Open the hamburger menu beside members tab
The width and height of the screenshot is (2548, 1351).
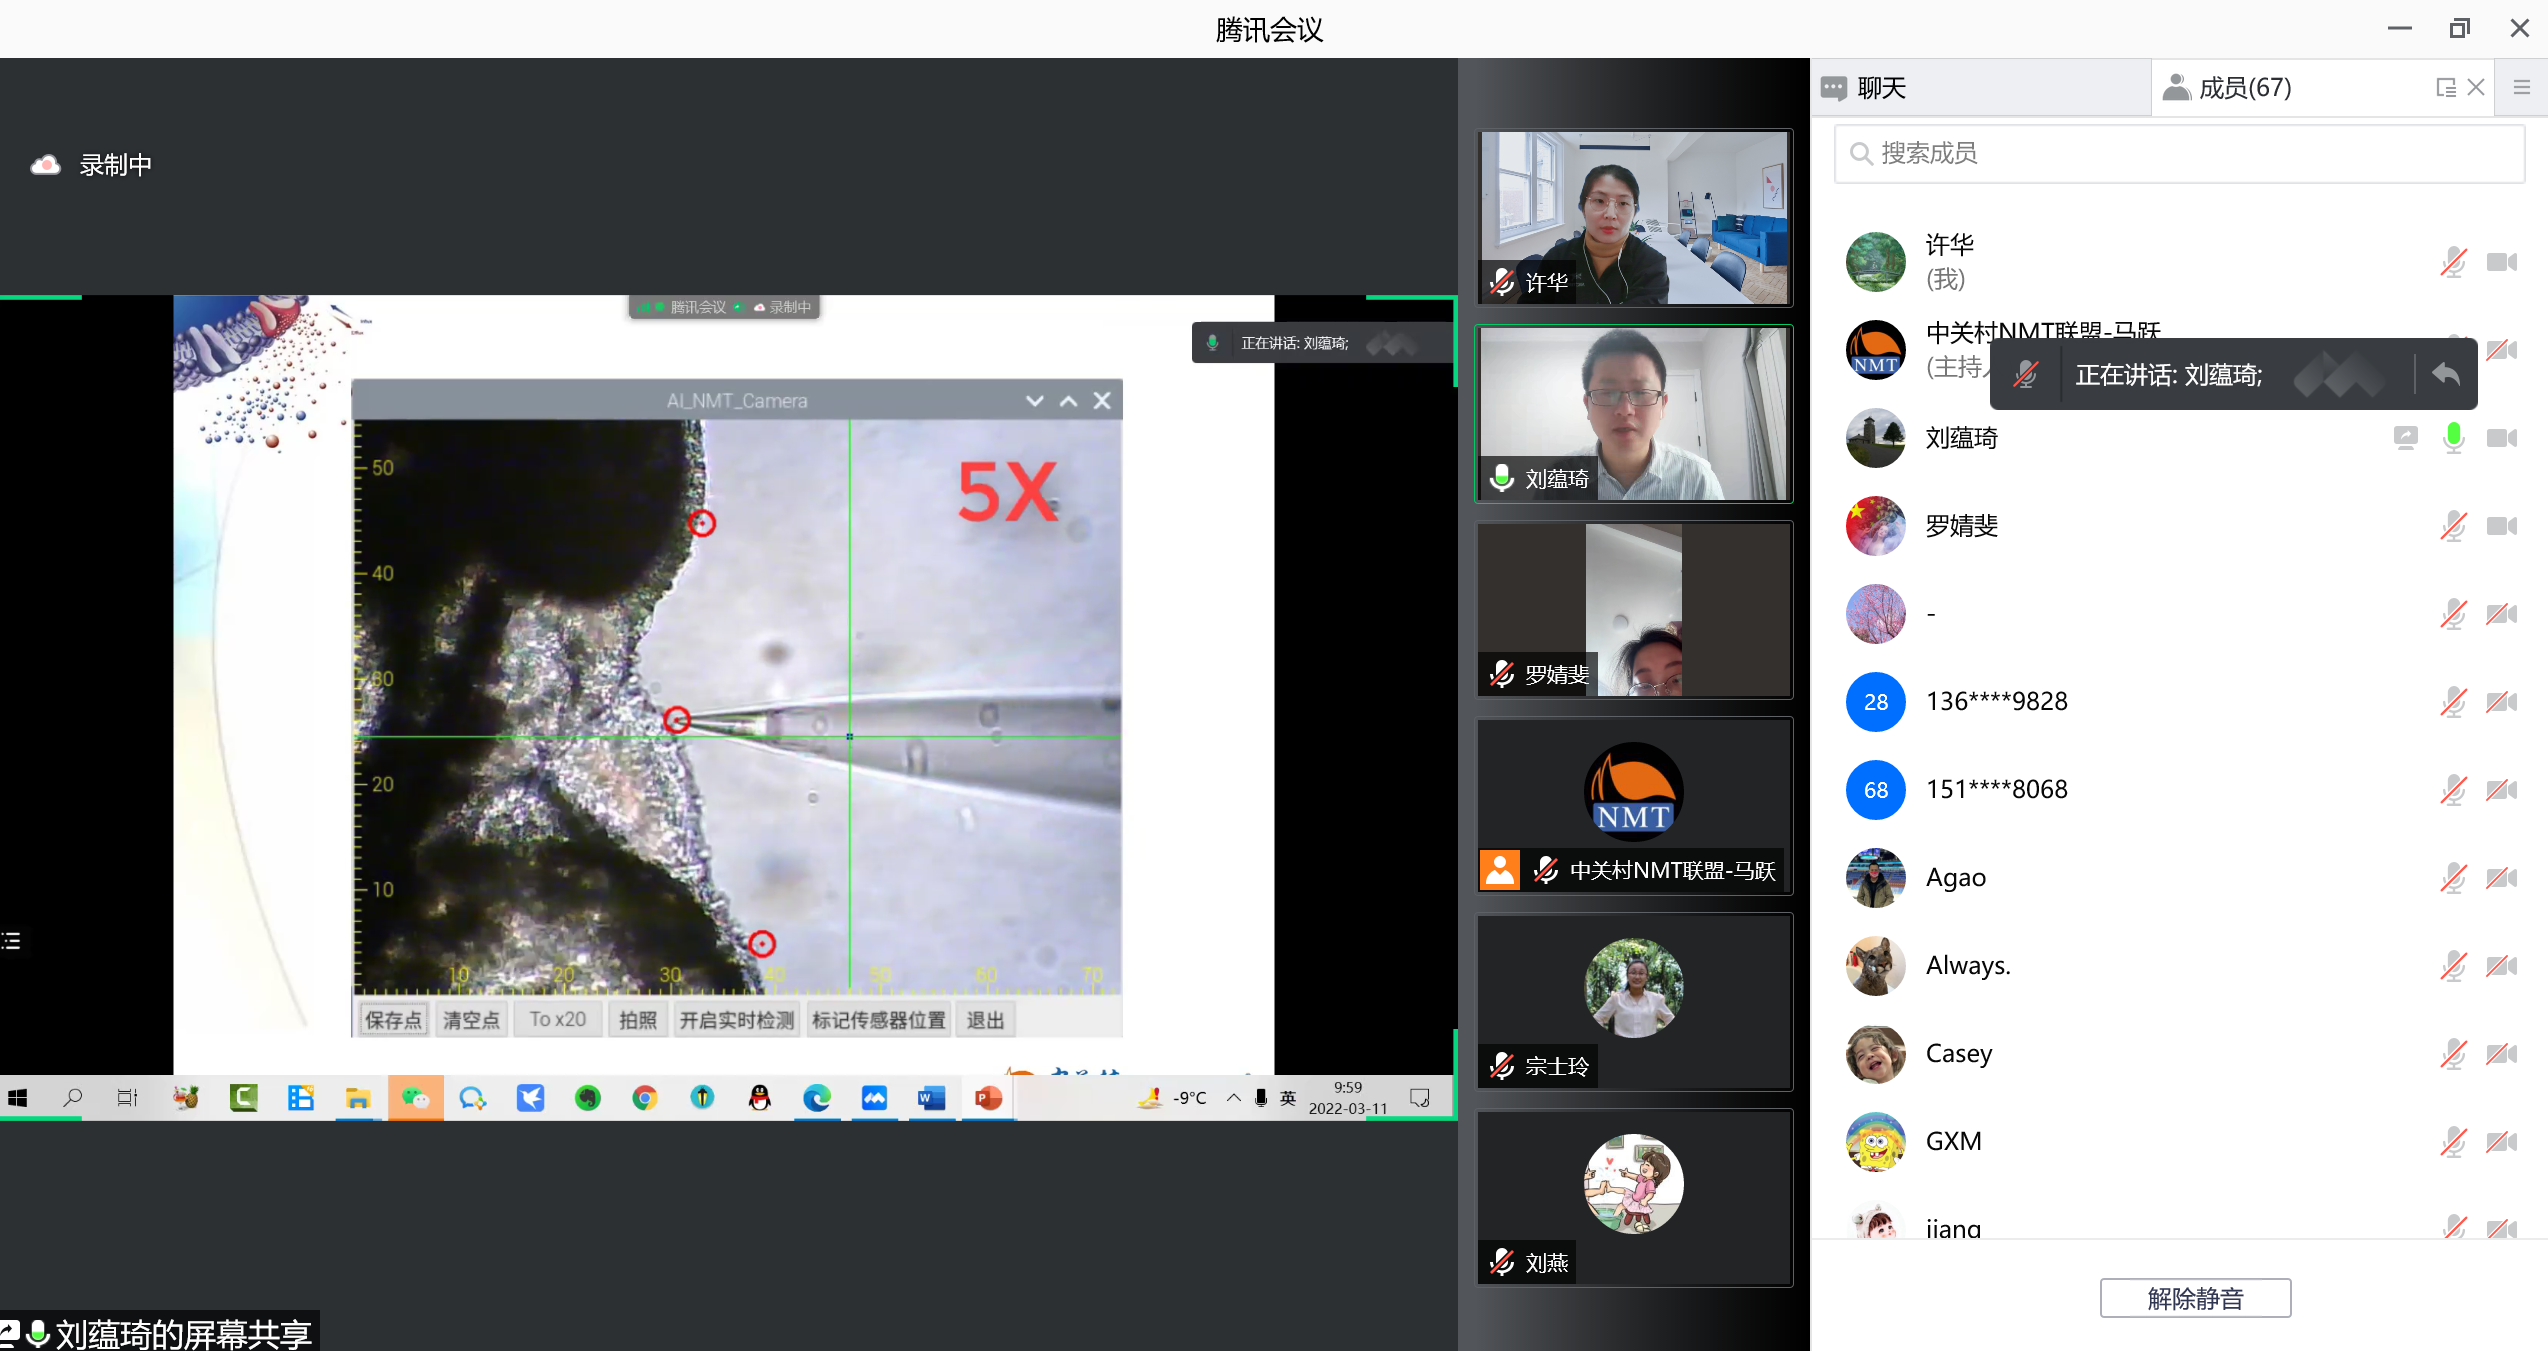pyautogui.click(x=2521, y=88)
